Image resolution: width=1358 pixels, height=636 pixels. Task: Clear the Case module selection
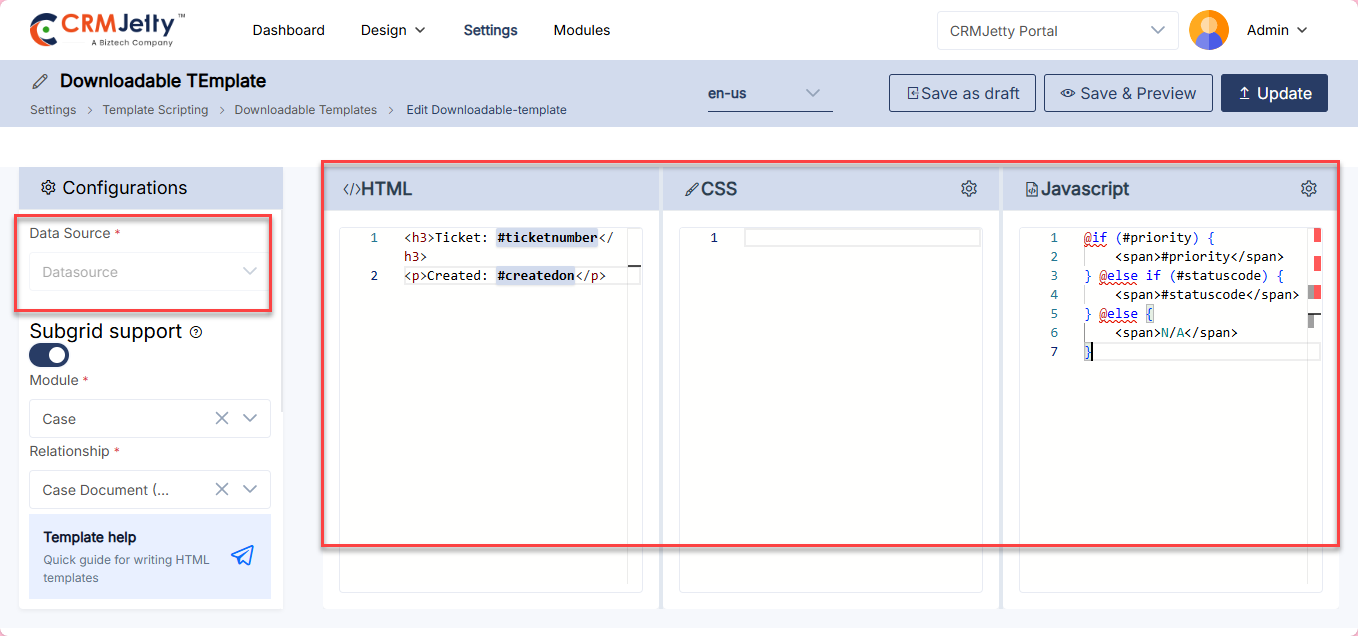pyautogui.click(x=222, y=418)
